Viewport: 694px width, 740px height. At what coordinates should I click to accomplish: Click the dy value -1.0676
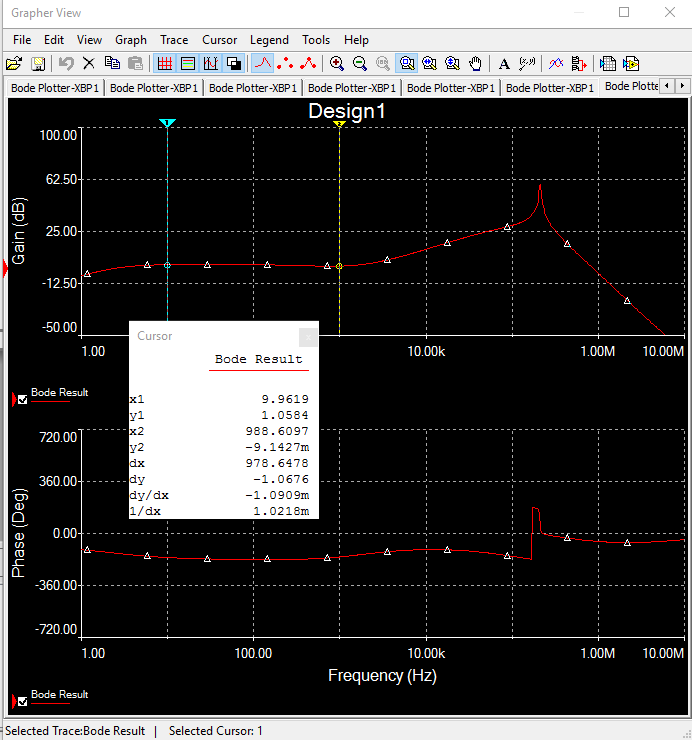coord(281,479)
